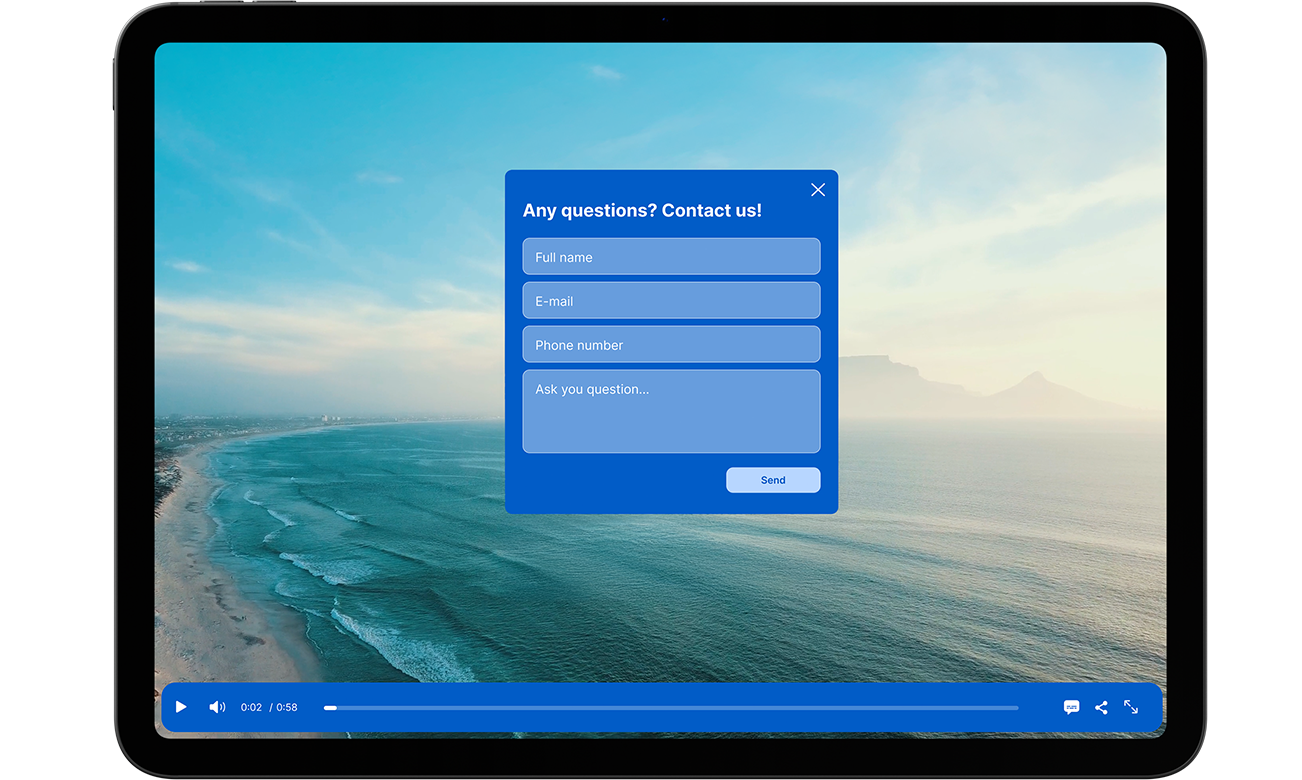Click the Any questions? Contact us! heading

click(642, 210)
